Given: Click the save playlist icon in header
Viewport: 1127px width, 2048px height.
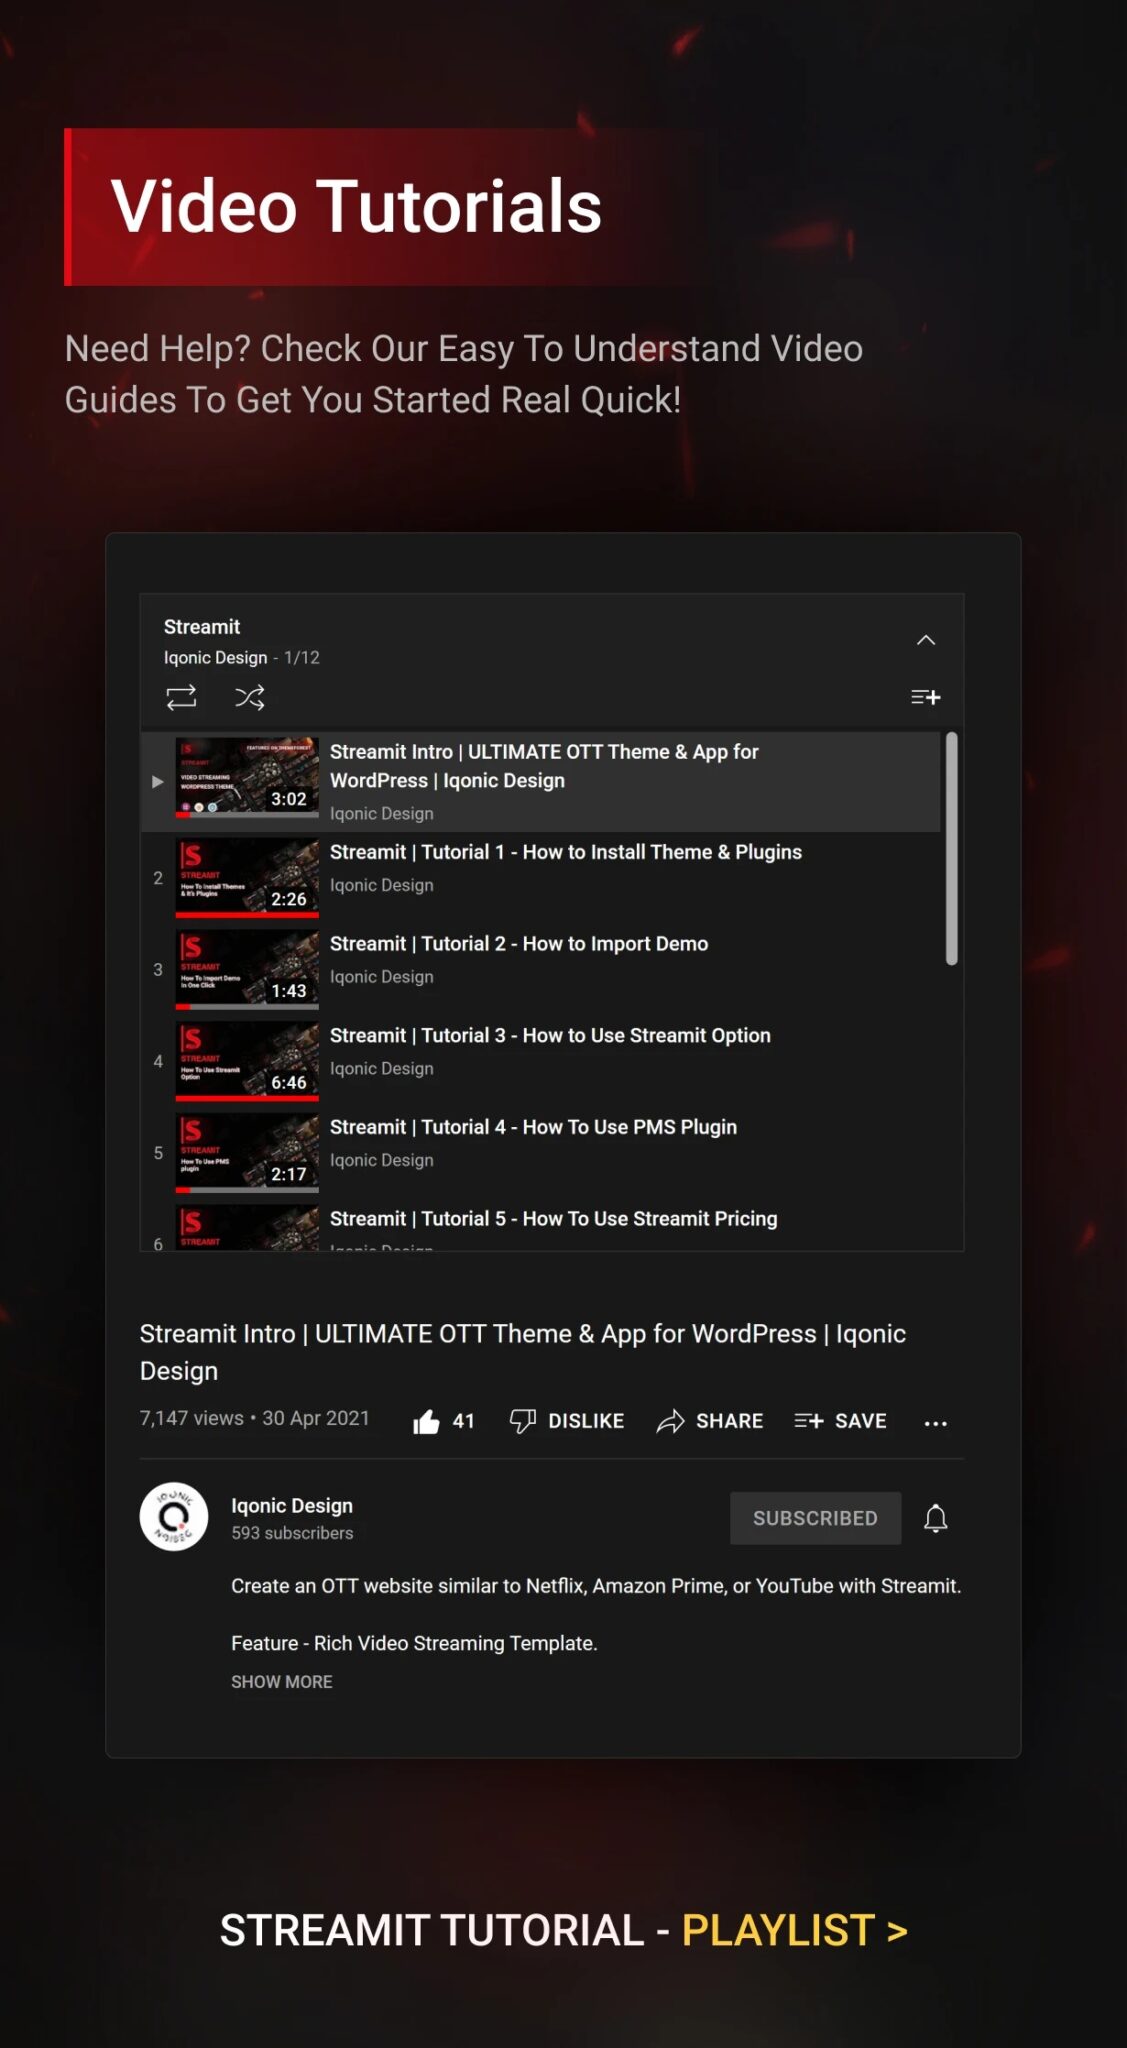Looking at the screenshot, I should pyautogui.click(x=925, y=697).
